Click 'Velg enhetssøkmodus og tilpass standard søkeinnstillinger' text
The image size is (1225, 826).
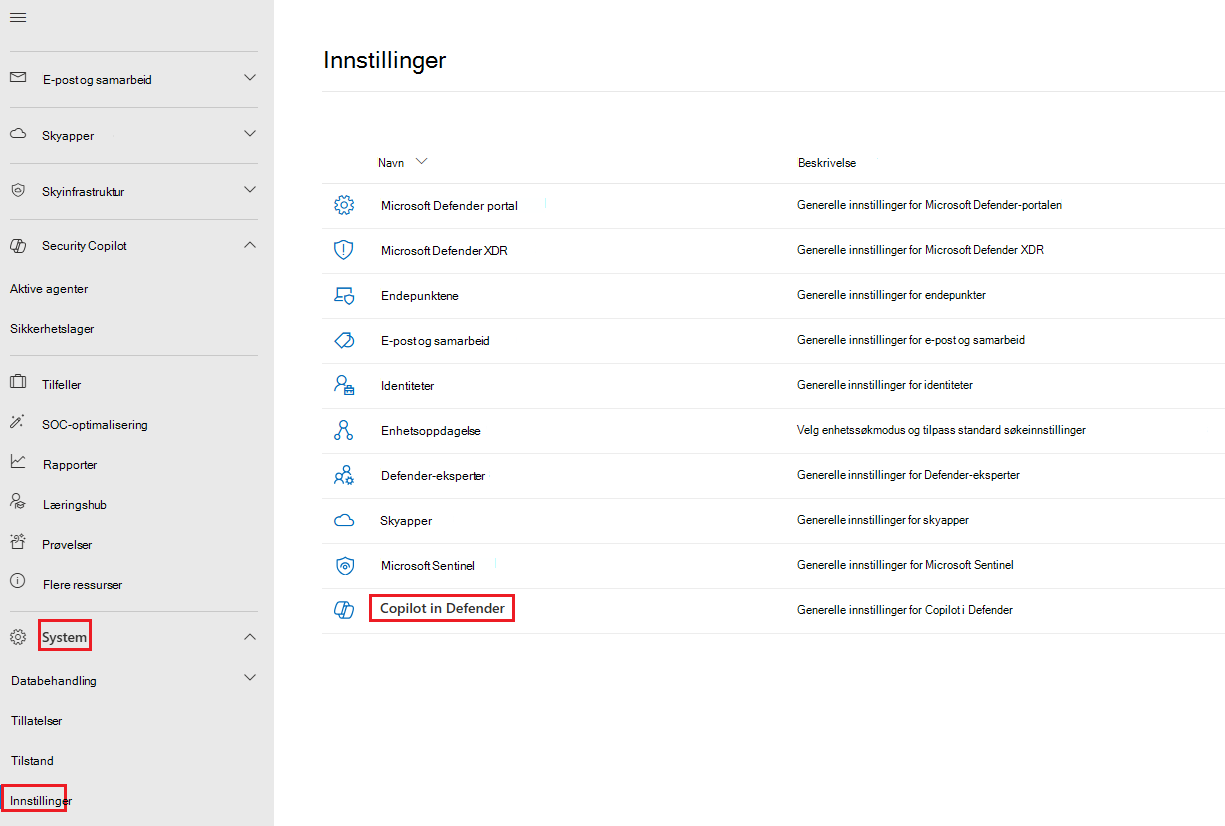(941, 430)
